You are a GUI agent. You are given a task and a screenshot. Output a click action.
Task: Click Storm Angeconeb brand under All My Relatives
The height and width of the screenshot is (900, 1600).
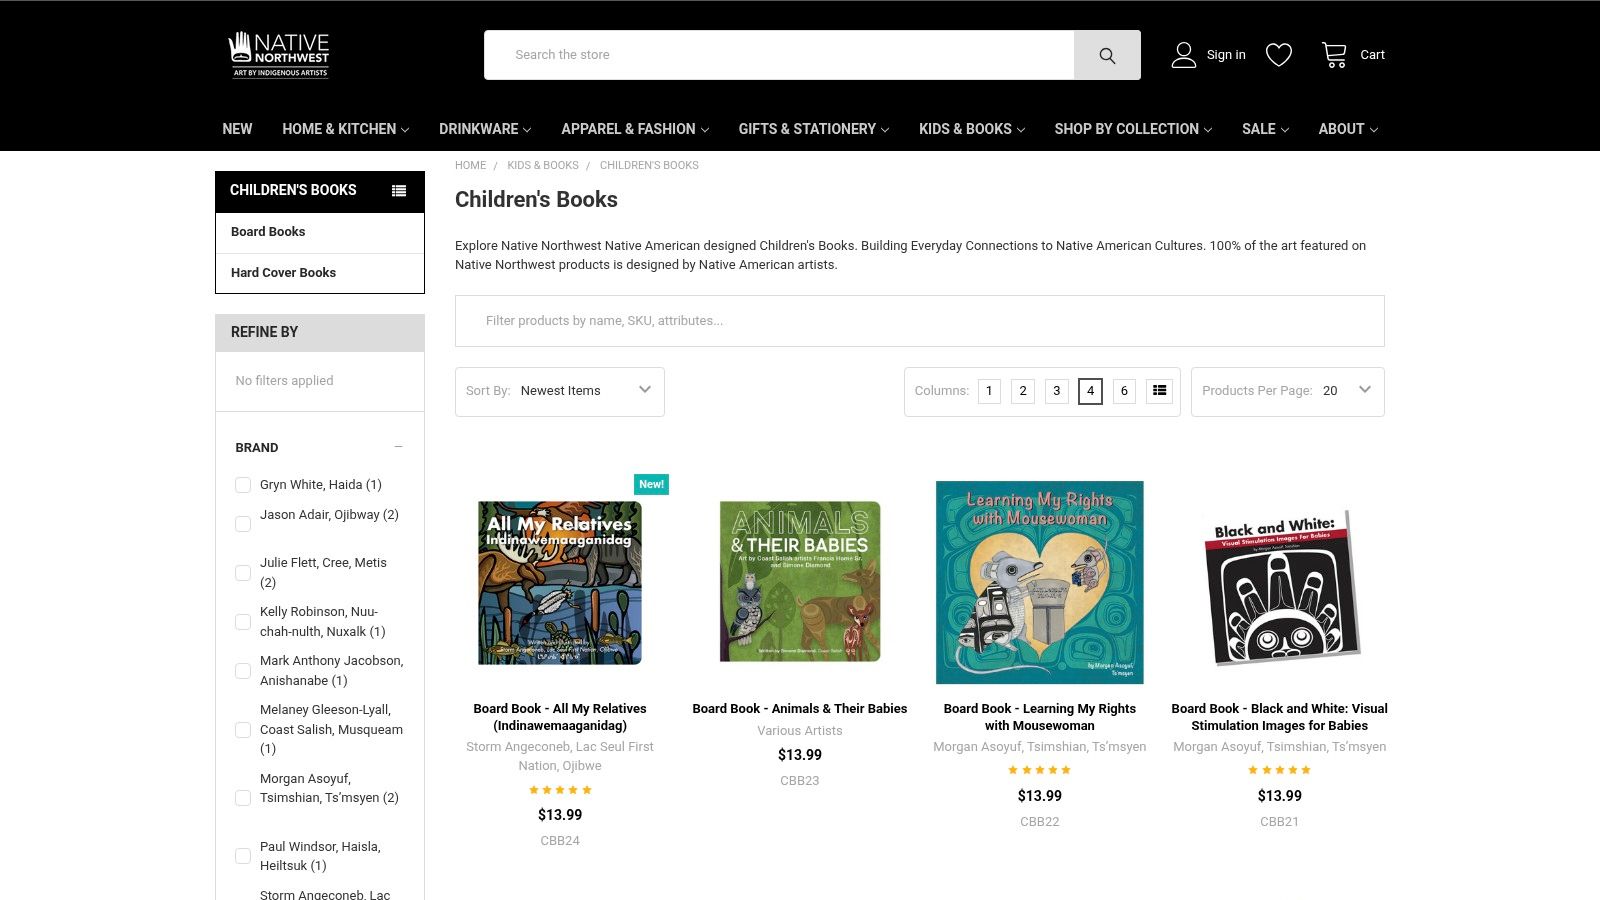coord(560,756)
